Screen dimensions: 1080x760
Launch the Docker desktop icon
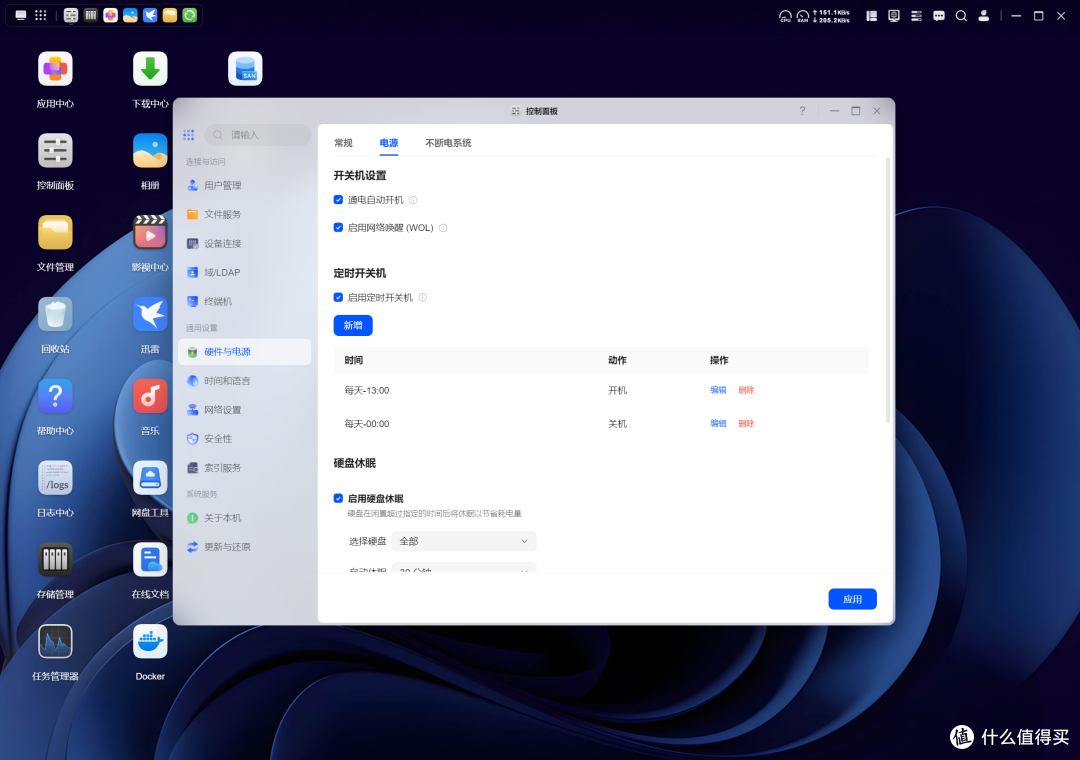click(x=150, y=642)
